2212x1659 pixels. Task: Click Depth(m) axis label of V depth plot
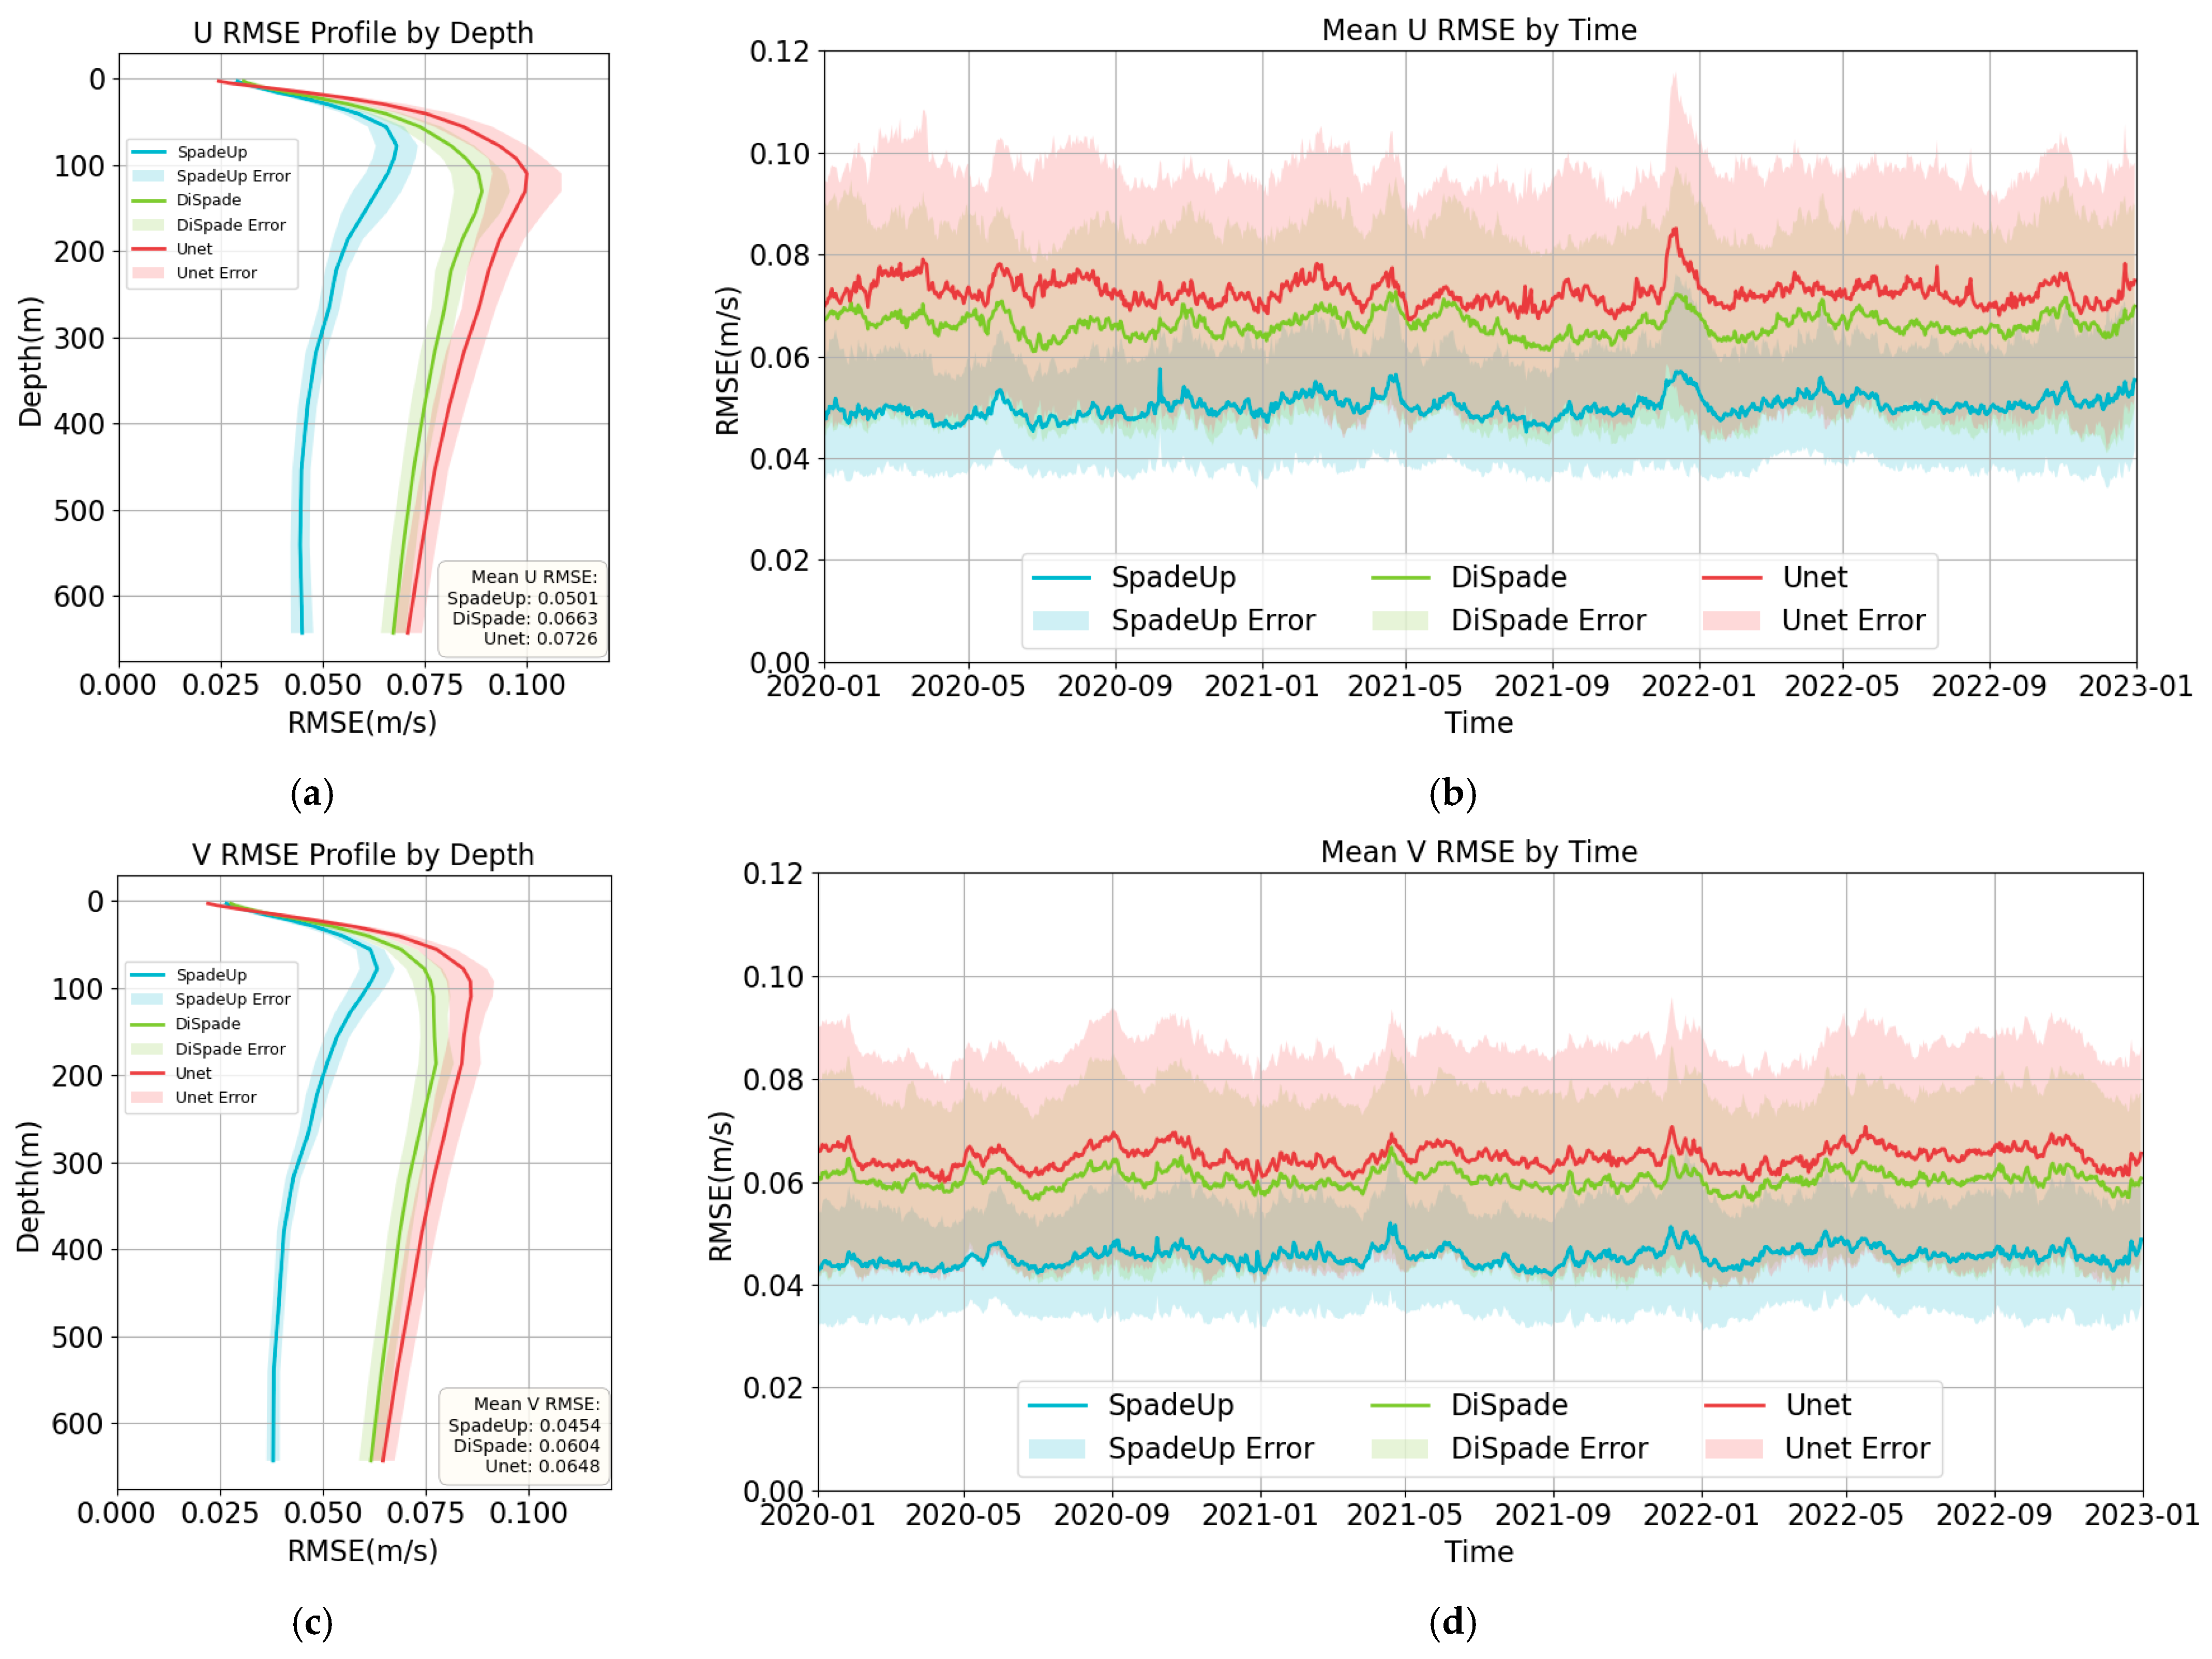28,1186
